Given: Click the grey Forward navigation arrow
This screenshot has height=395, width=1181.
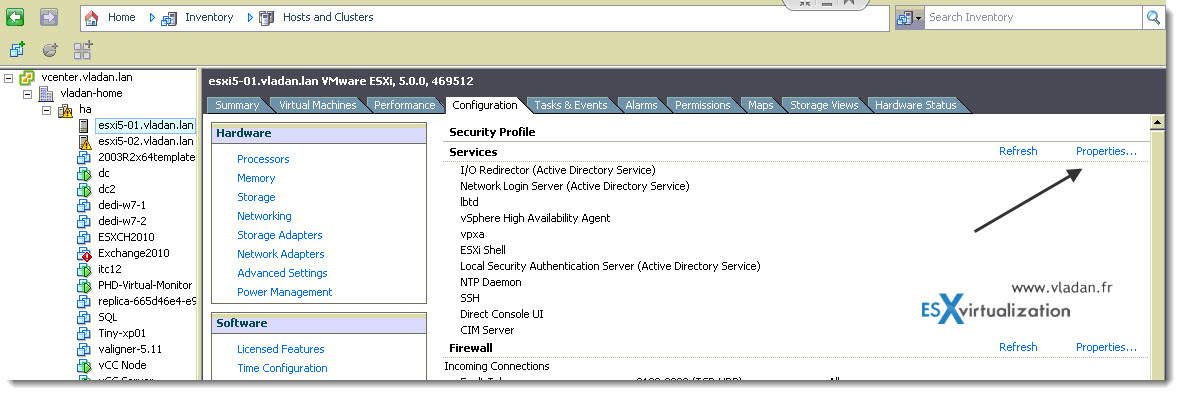Looking at the screenshot, I should [x=49, y=17].
